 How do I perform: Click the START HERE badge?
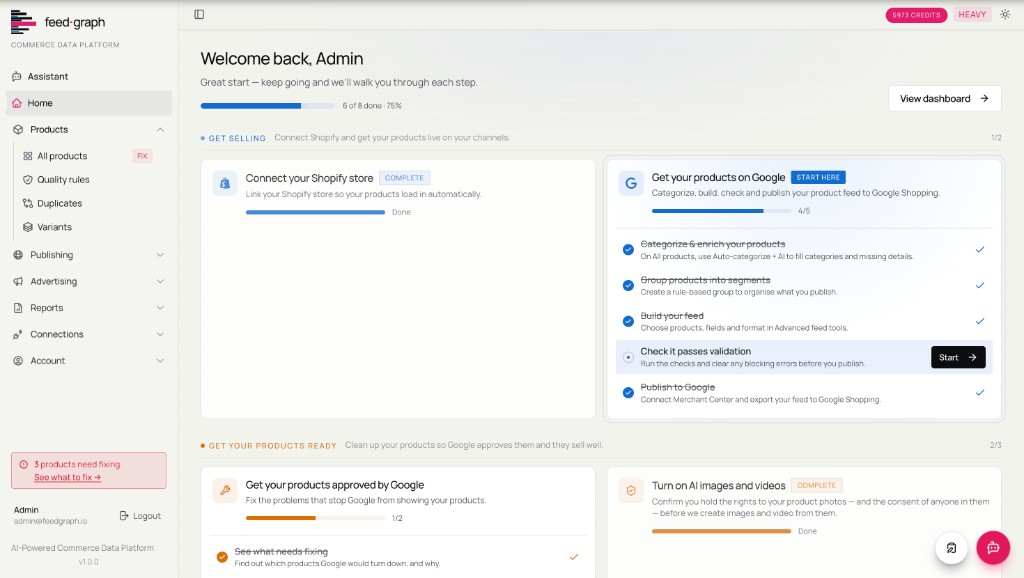point(818,178)
